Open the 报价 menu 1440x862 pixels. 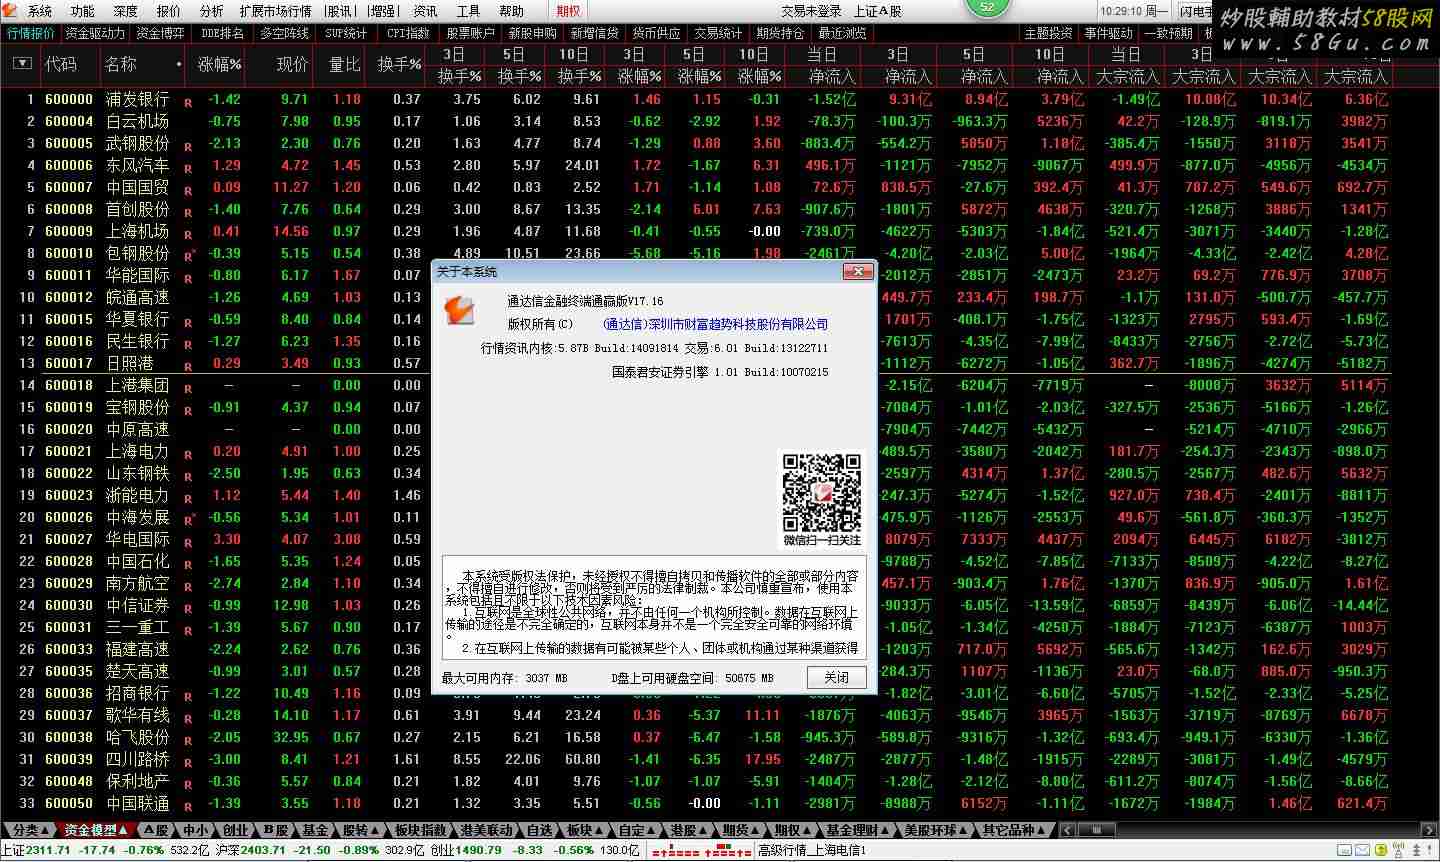[x=169, y=11]
